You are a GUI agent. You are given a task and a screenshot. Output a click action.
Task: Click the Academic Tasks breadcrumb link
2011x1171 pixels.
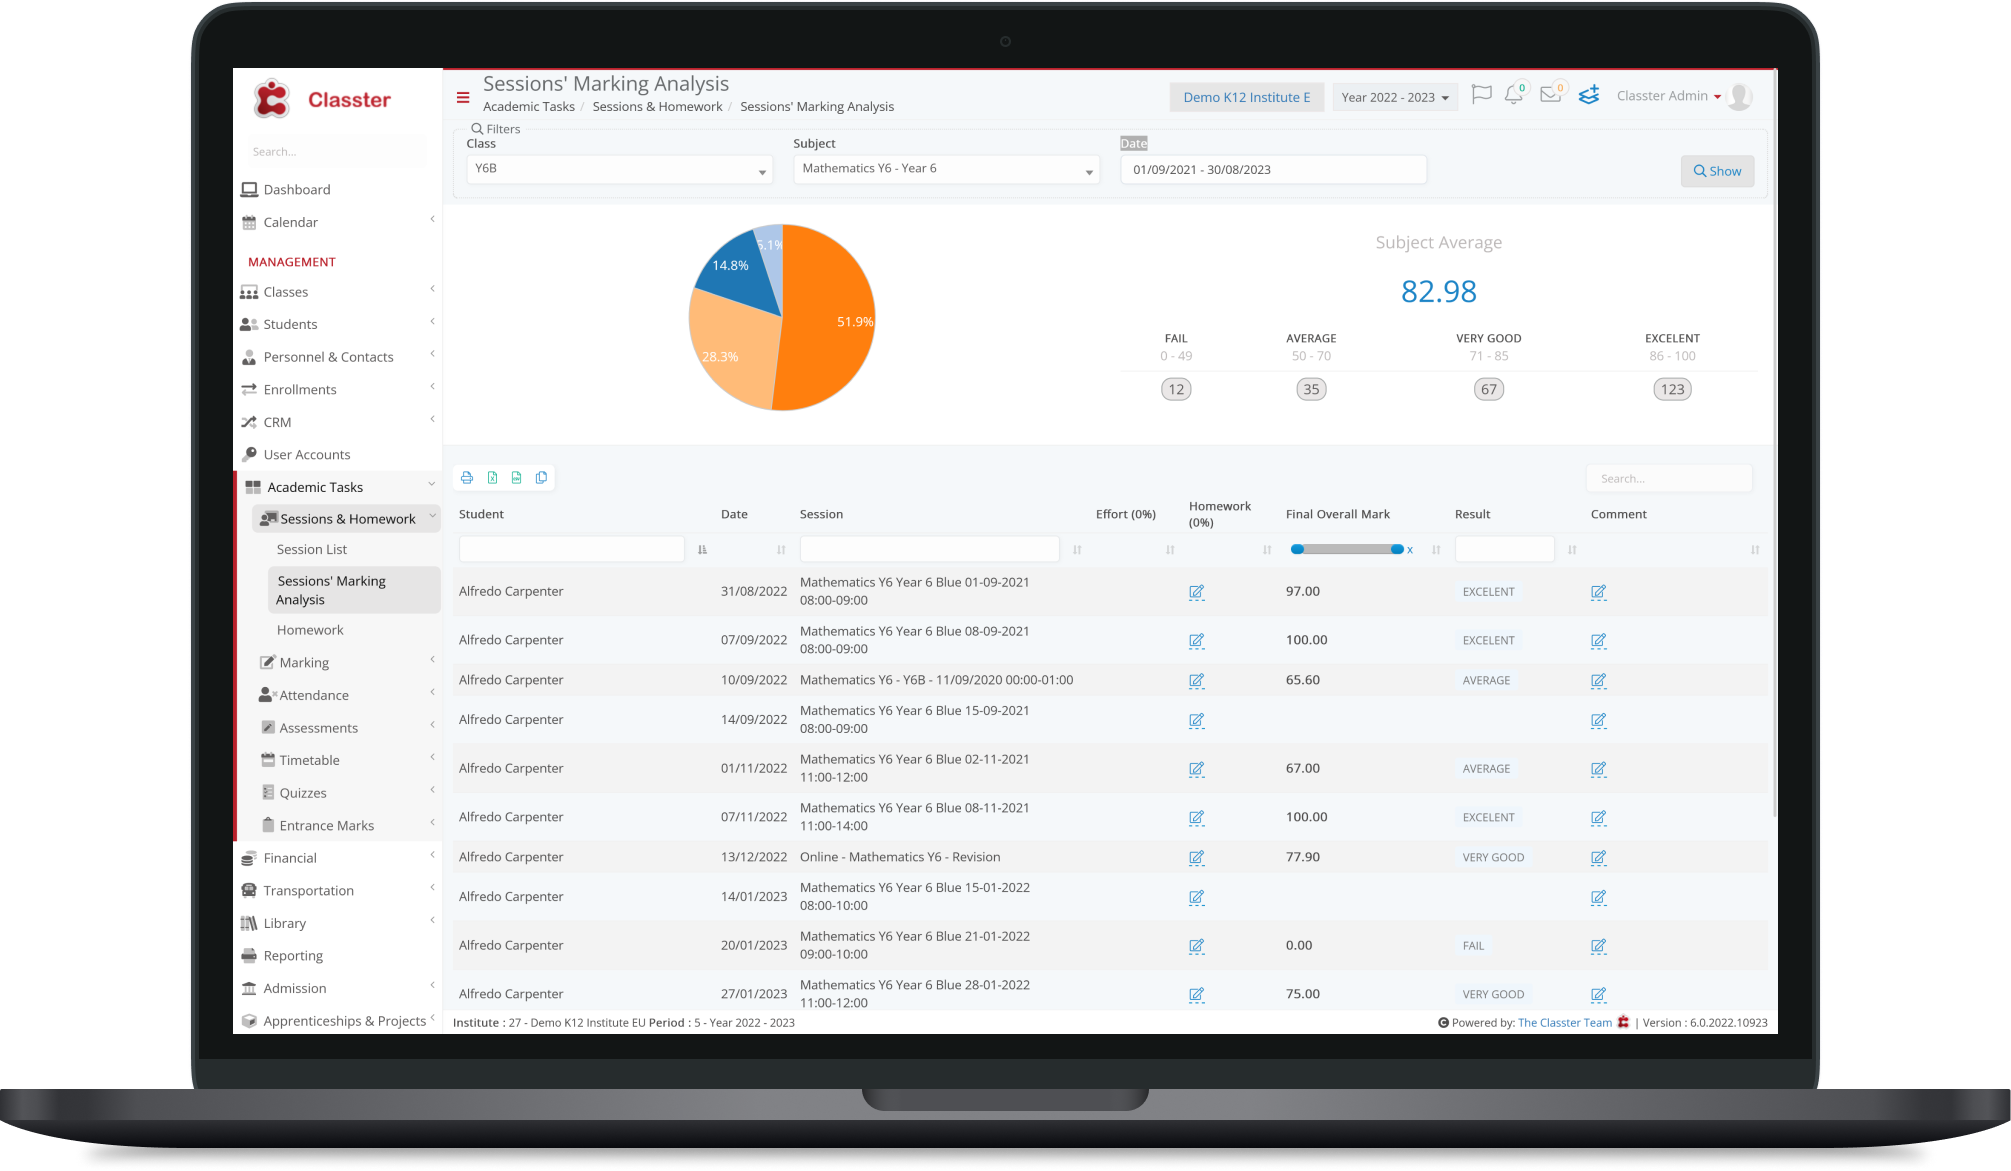529,106
